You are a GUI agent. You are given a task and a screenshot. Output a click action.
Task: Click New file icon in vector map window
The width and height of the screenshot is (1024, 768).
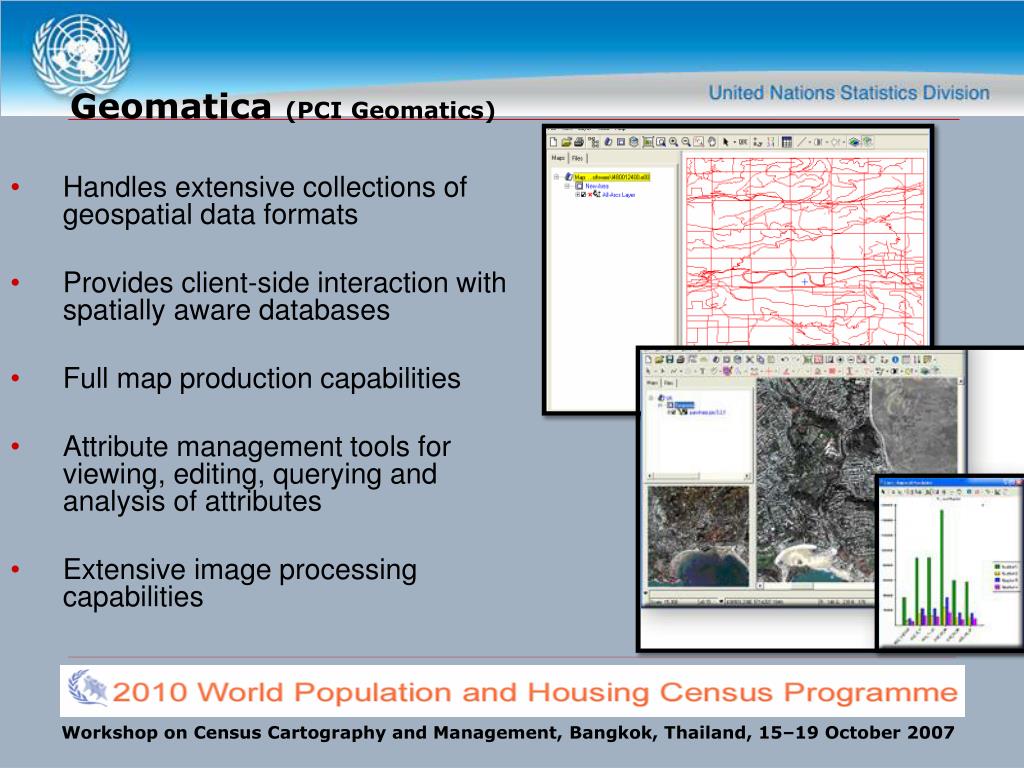point(553,142)
